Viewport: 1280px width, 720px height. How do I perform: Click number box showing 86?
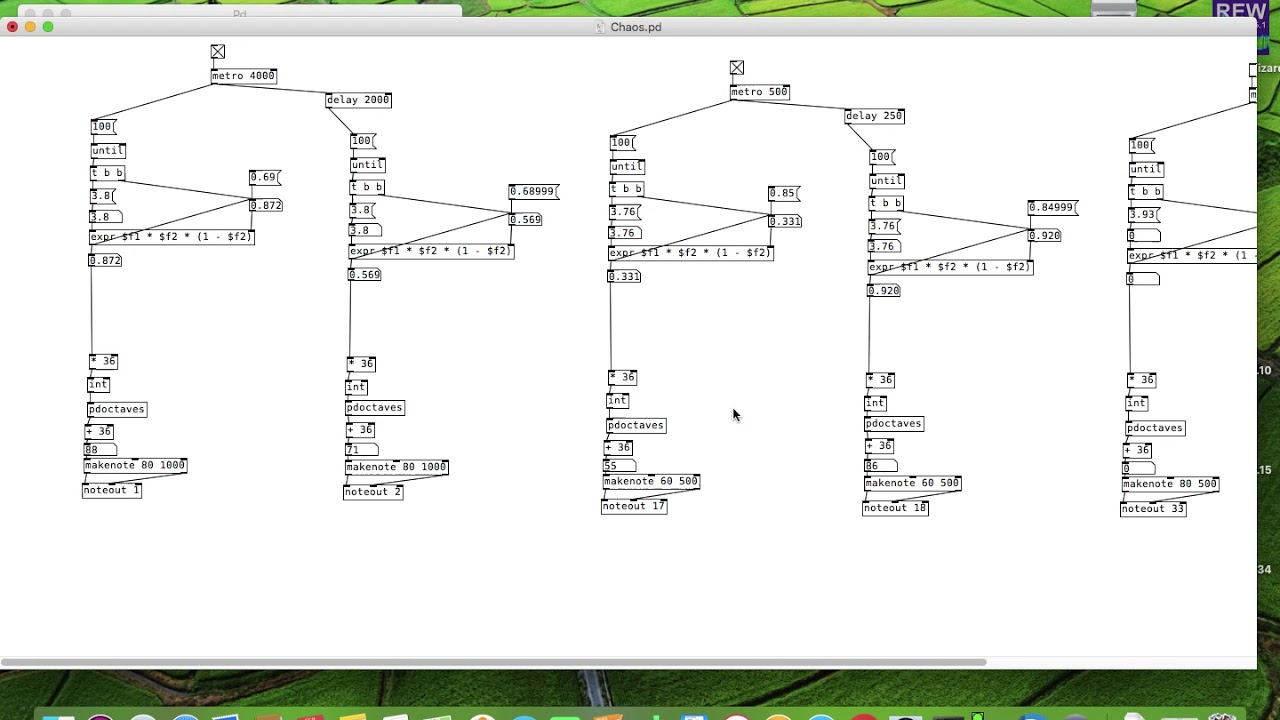[881, 466]
